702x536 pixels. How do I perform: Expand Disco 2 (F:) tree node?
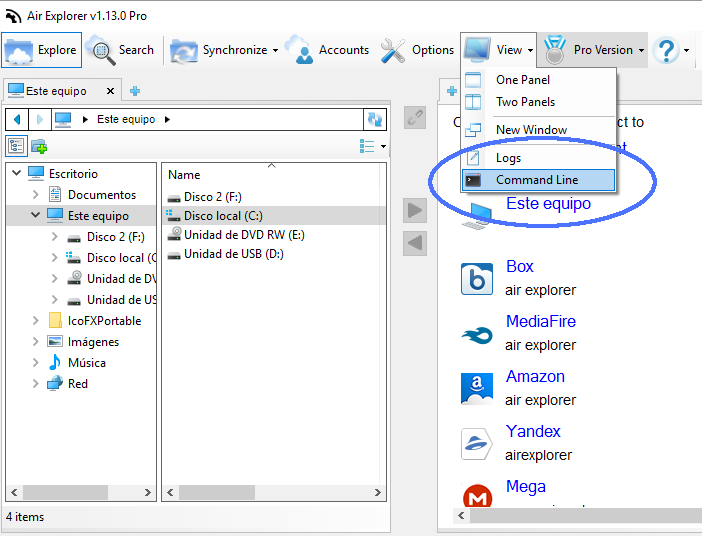point(55,236)
